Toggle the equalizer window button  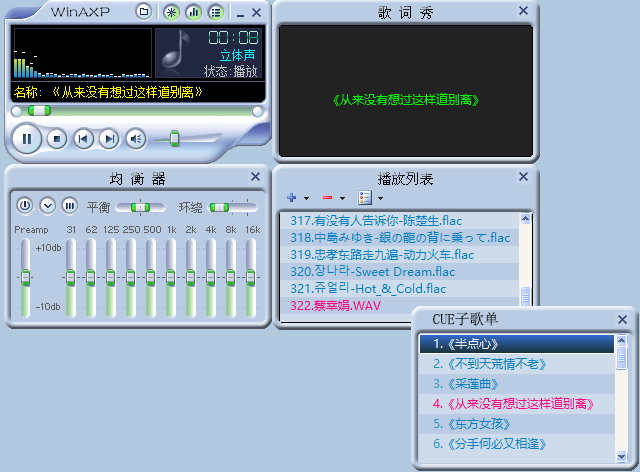pyautogui.click(x=193, y=12)
